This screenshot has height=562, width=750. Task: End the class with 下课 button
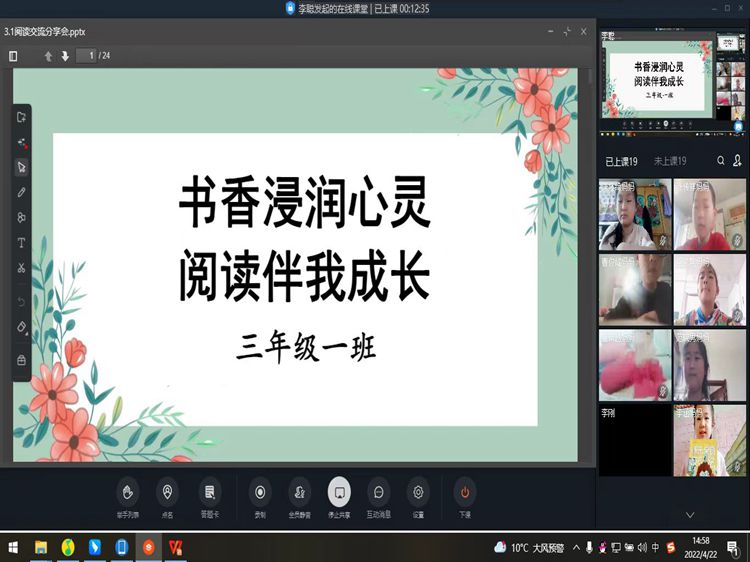pyautogui.click(x=464, y=492)
